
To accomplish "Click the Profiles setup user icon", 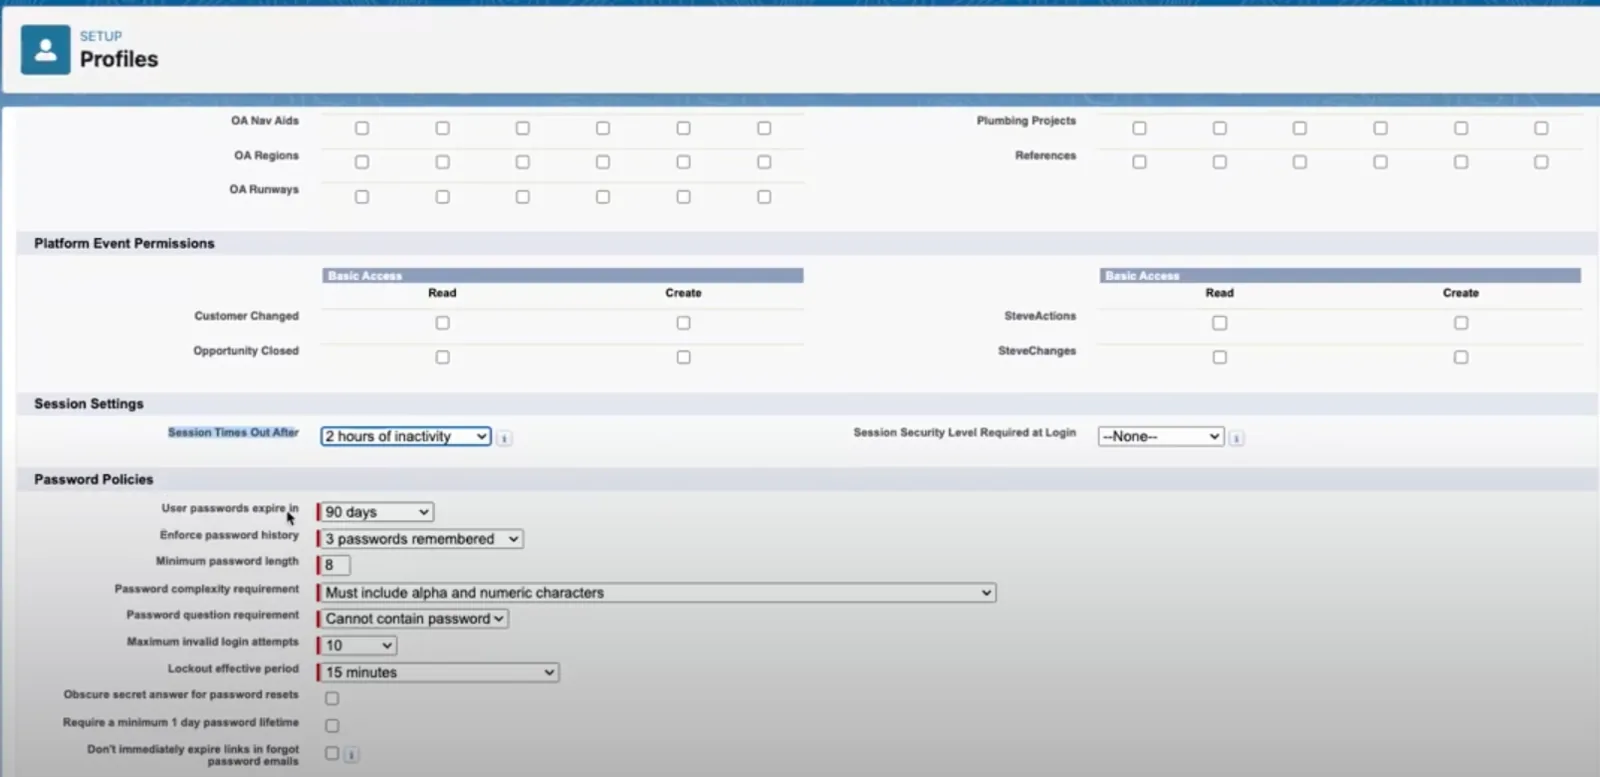I will (46, 50).
